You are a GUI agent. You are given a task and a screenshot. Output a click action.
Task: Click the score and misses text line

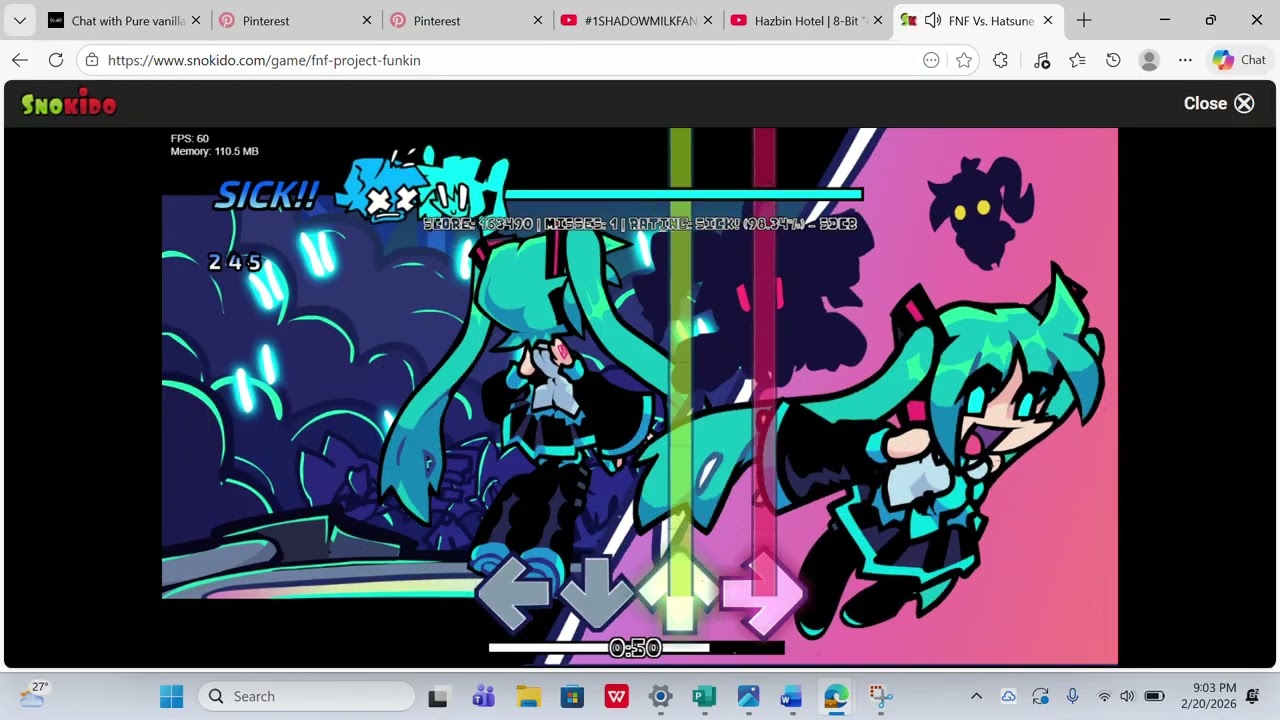point(640,224)
